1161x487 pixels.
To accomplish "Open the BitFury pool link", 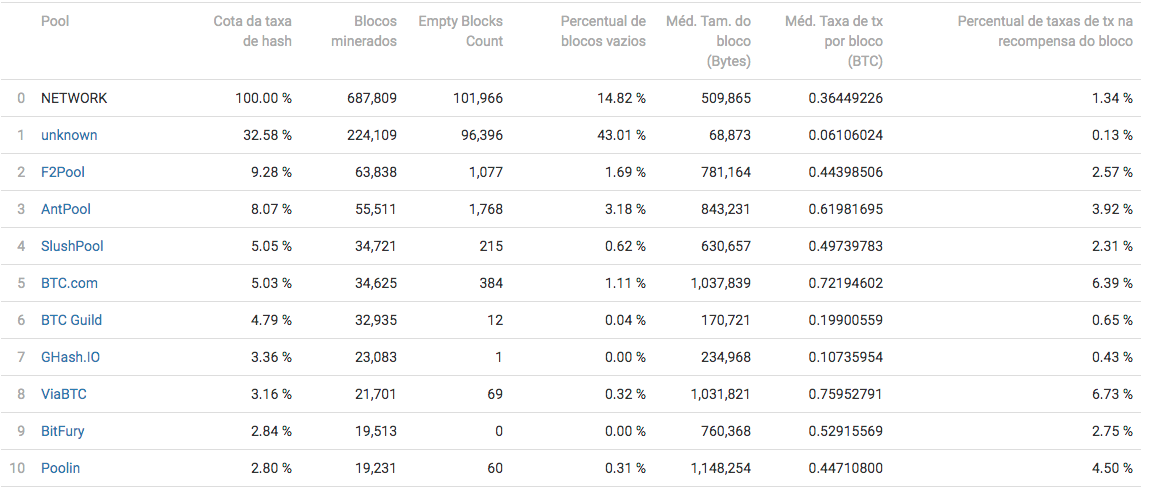I will pyautogui.click(x=63, y=431).
